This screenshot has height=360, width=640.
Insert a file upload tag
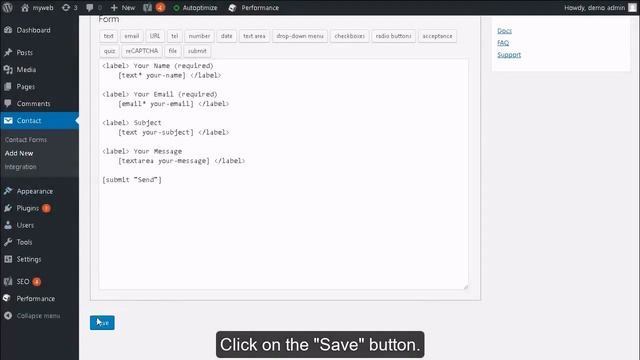173,51
